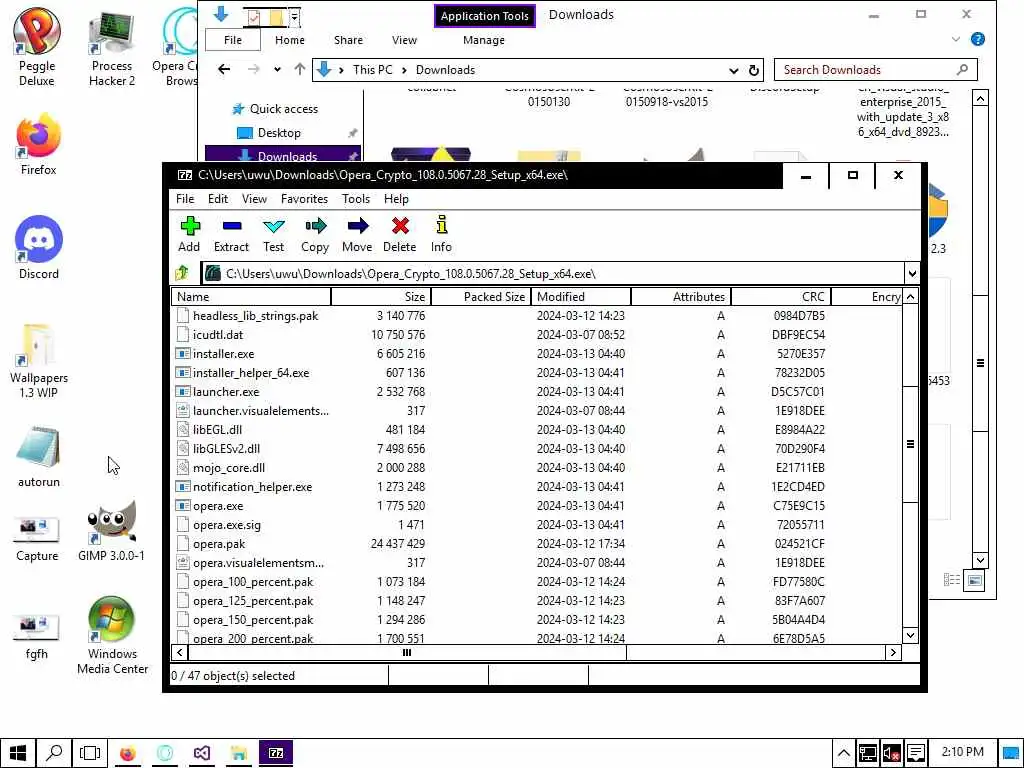Click the Windows Start button
The width and height of the screenshot is (1024, 768).
pyautogui.click(x=18, y=753)
